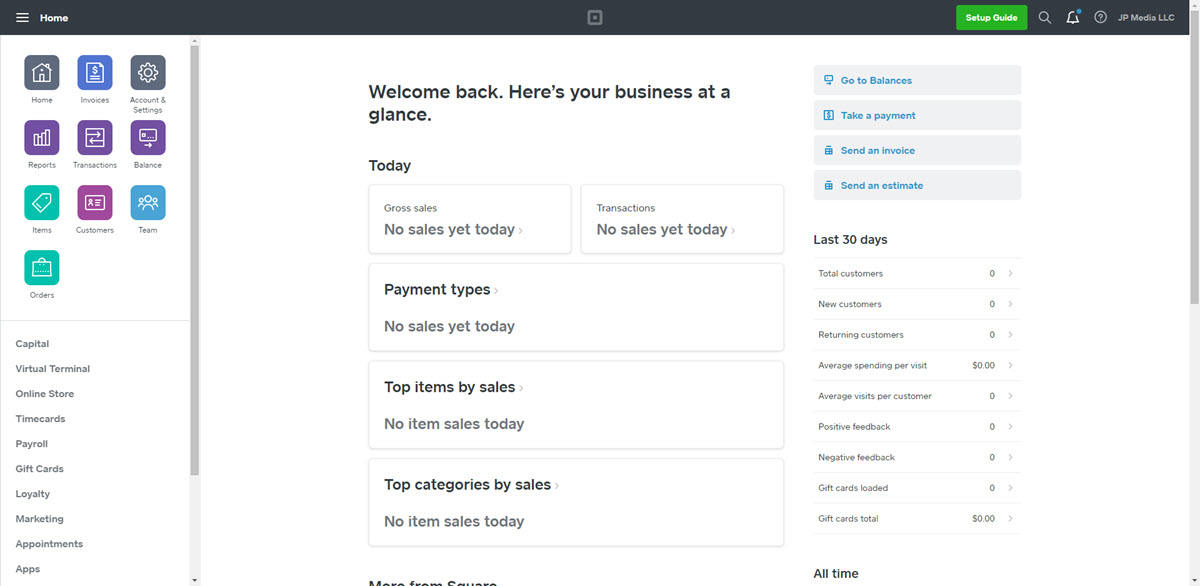Open the Customers icon
This screenshot has height=586, width=1200.
(x=95, y=203)
